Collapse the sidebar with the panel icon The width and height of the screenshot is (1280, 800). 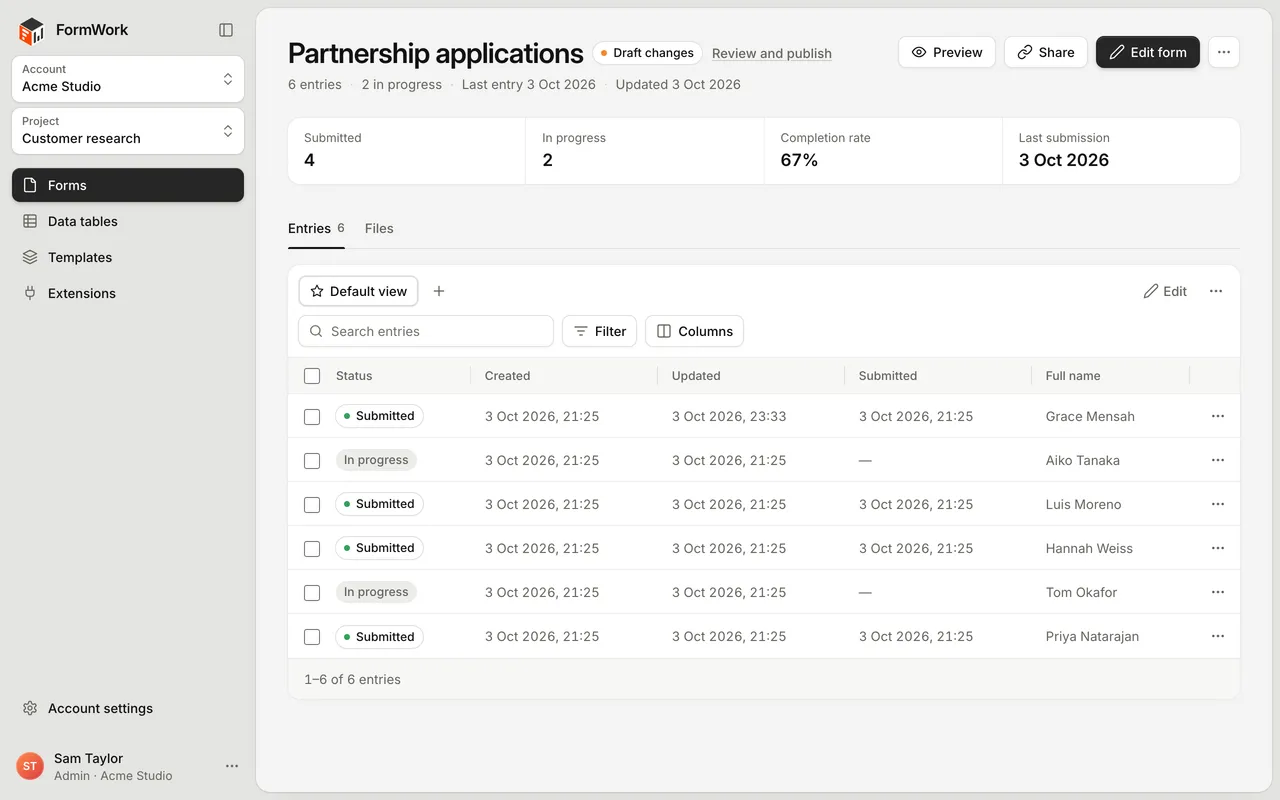(x=226, y=30)
